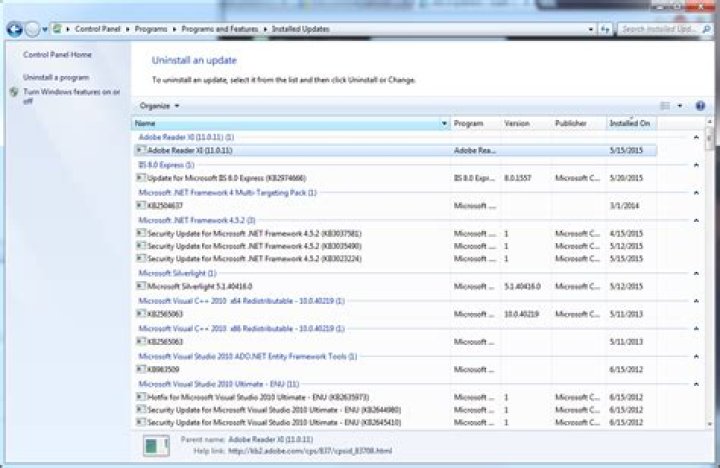Click the search magnifier icon
The width and height of the screenshot is (720, 468).
706,29
